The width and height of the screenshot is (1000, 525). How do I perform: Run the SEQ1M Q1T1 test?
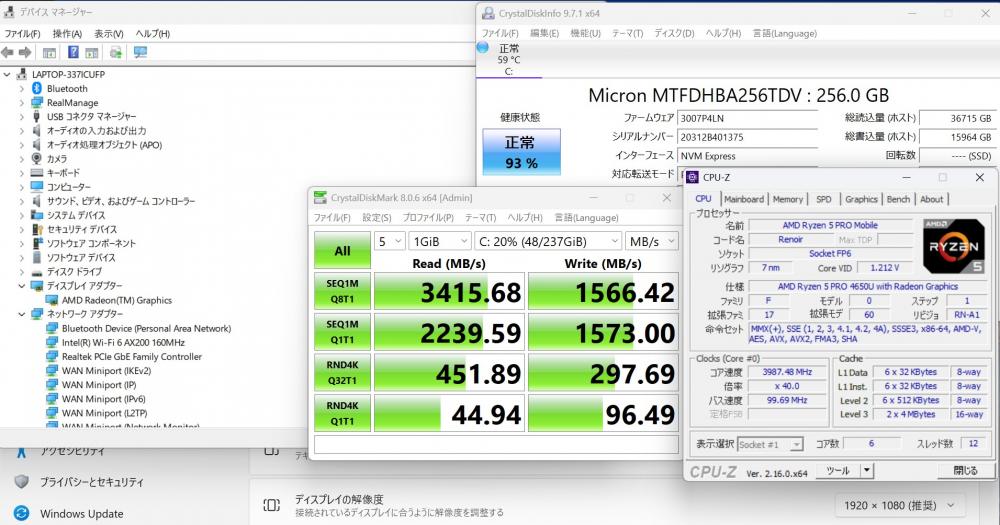(x=342, y=332)
